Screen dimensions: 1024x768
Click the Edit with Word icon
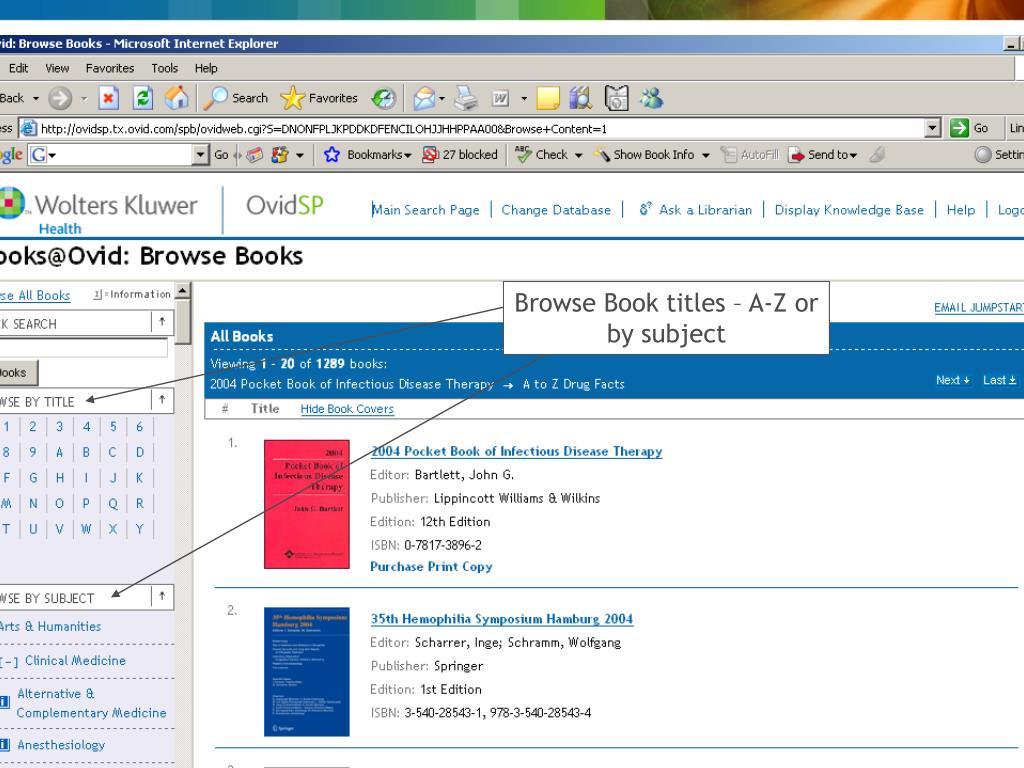[500, 99]
